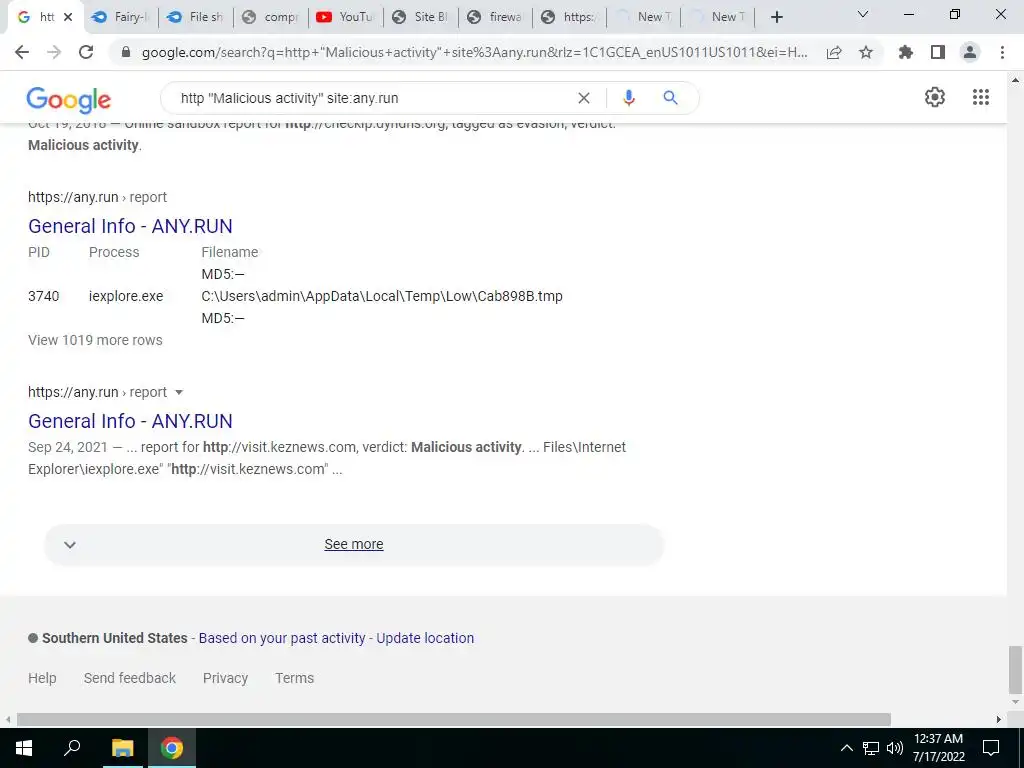Close the active Google search tab

coord(68,17)
